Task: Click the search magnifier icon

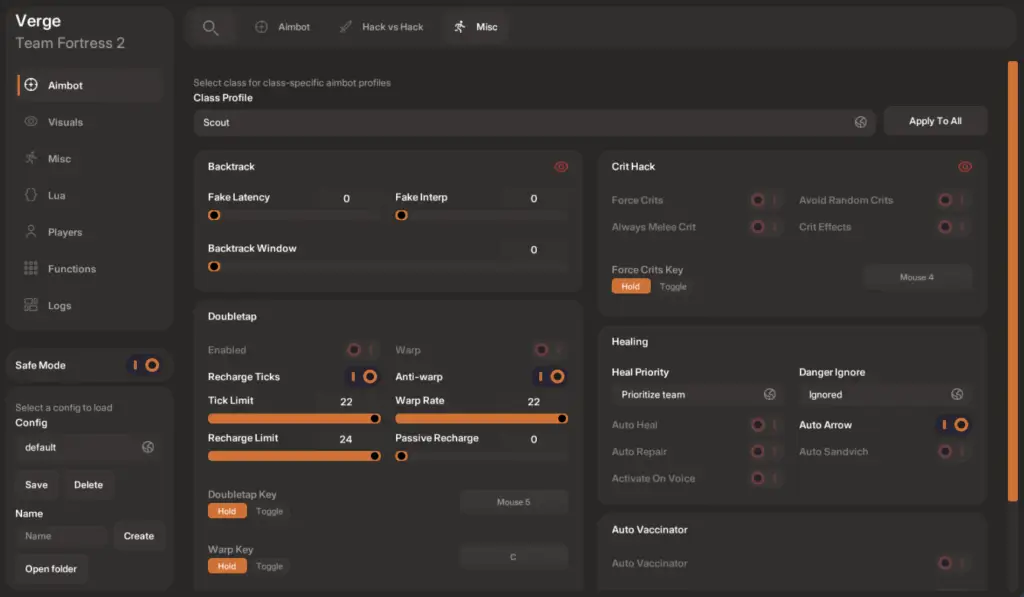Action: tap(210, 27)
